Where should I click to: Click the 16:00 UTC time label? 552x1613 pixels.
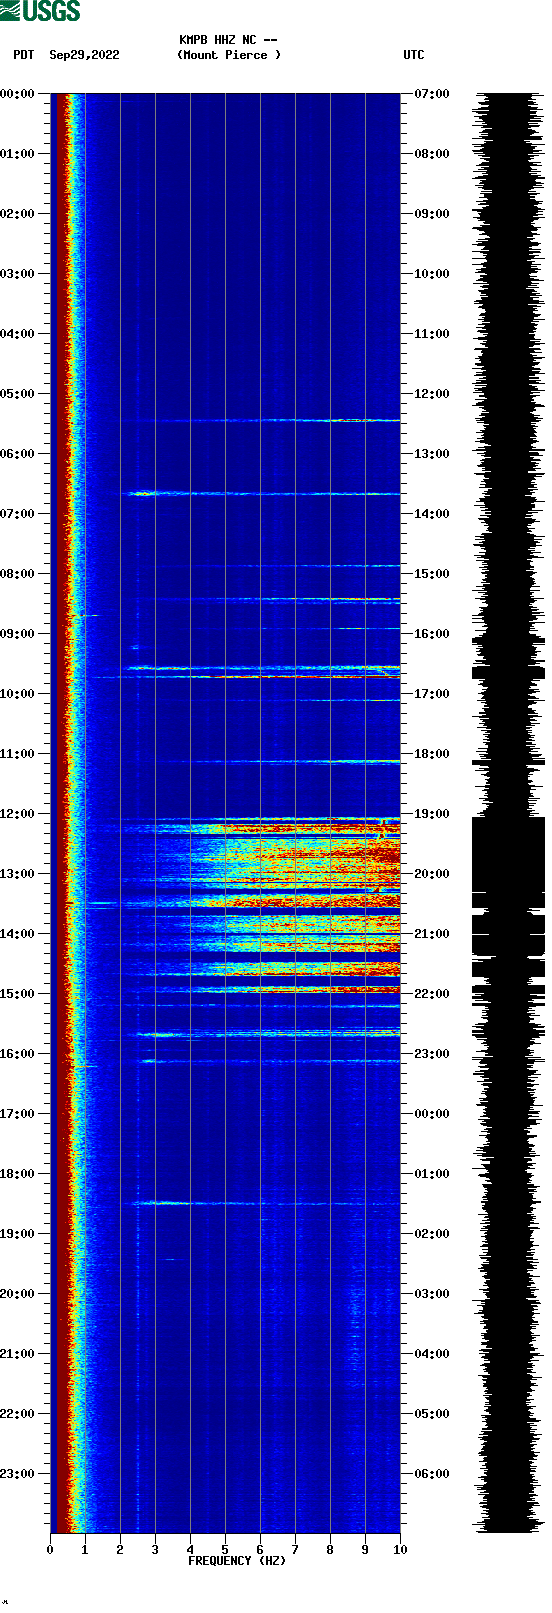(x=432, y=634)
